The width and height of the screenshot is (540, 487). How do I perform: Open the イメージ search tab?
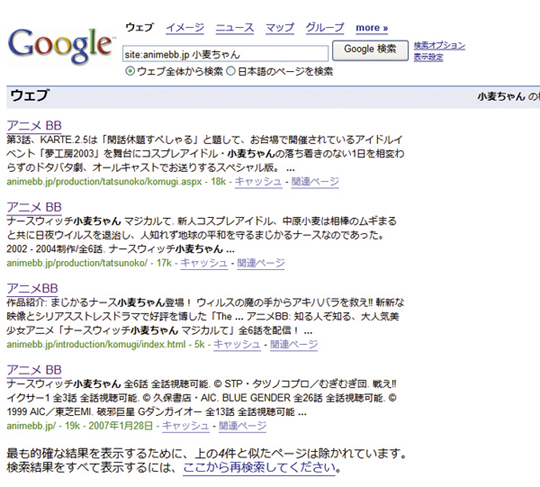[185, 28]
